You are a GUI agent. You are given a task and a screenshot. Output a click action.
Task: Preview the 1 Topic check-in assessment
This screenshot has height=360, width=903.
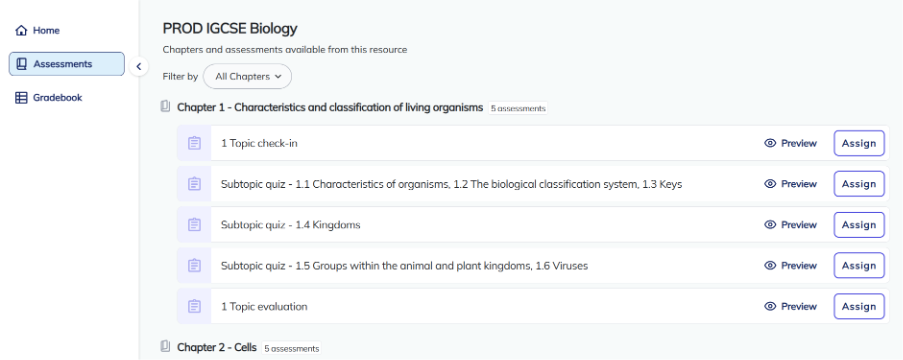point(790,143)
